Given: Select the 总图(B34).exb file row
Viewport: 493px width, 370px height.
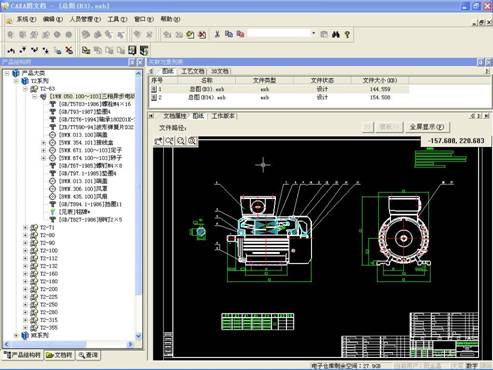Looking at the screenshot, I should tap(279, 97).
